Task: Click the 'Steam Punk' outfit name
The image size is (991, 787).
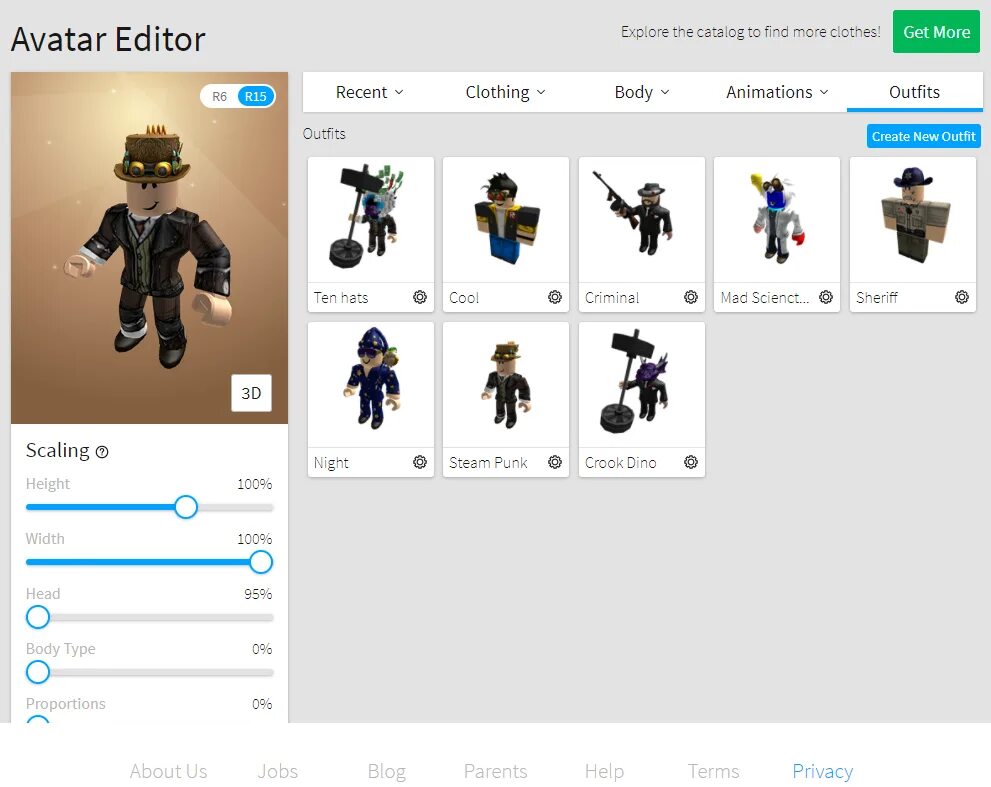Action: tap(488, 463)
